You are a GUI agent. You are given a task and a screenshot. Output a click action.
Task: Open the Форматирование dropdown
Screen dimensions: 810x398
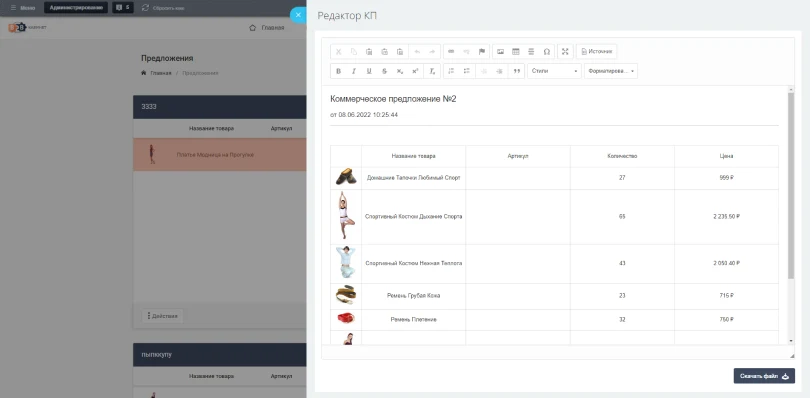pos(611,71)
